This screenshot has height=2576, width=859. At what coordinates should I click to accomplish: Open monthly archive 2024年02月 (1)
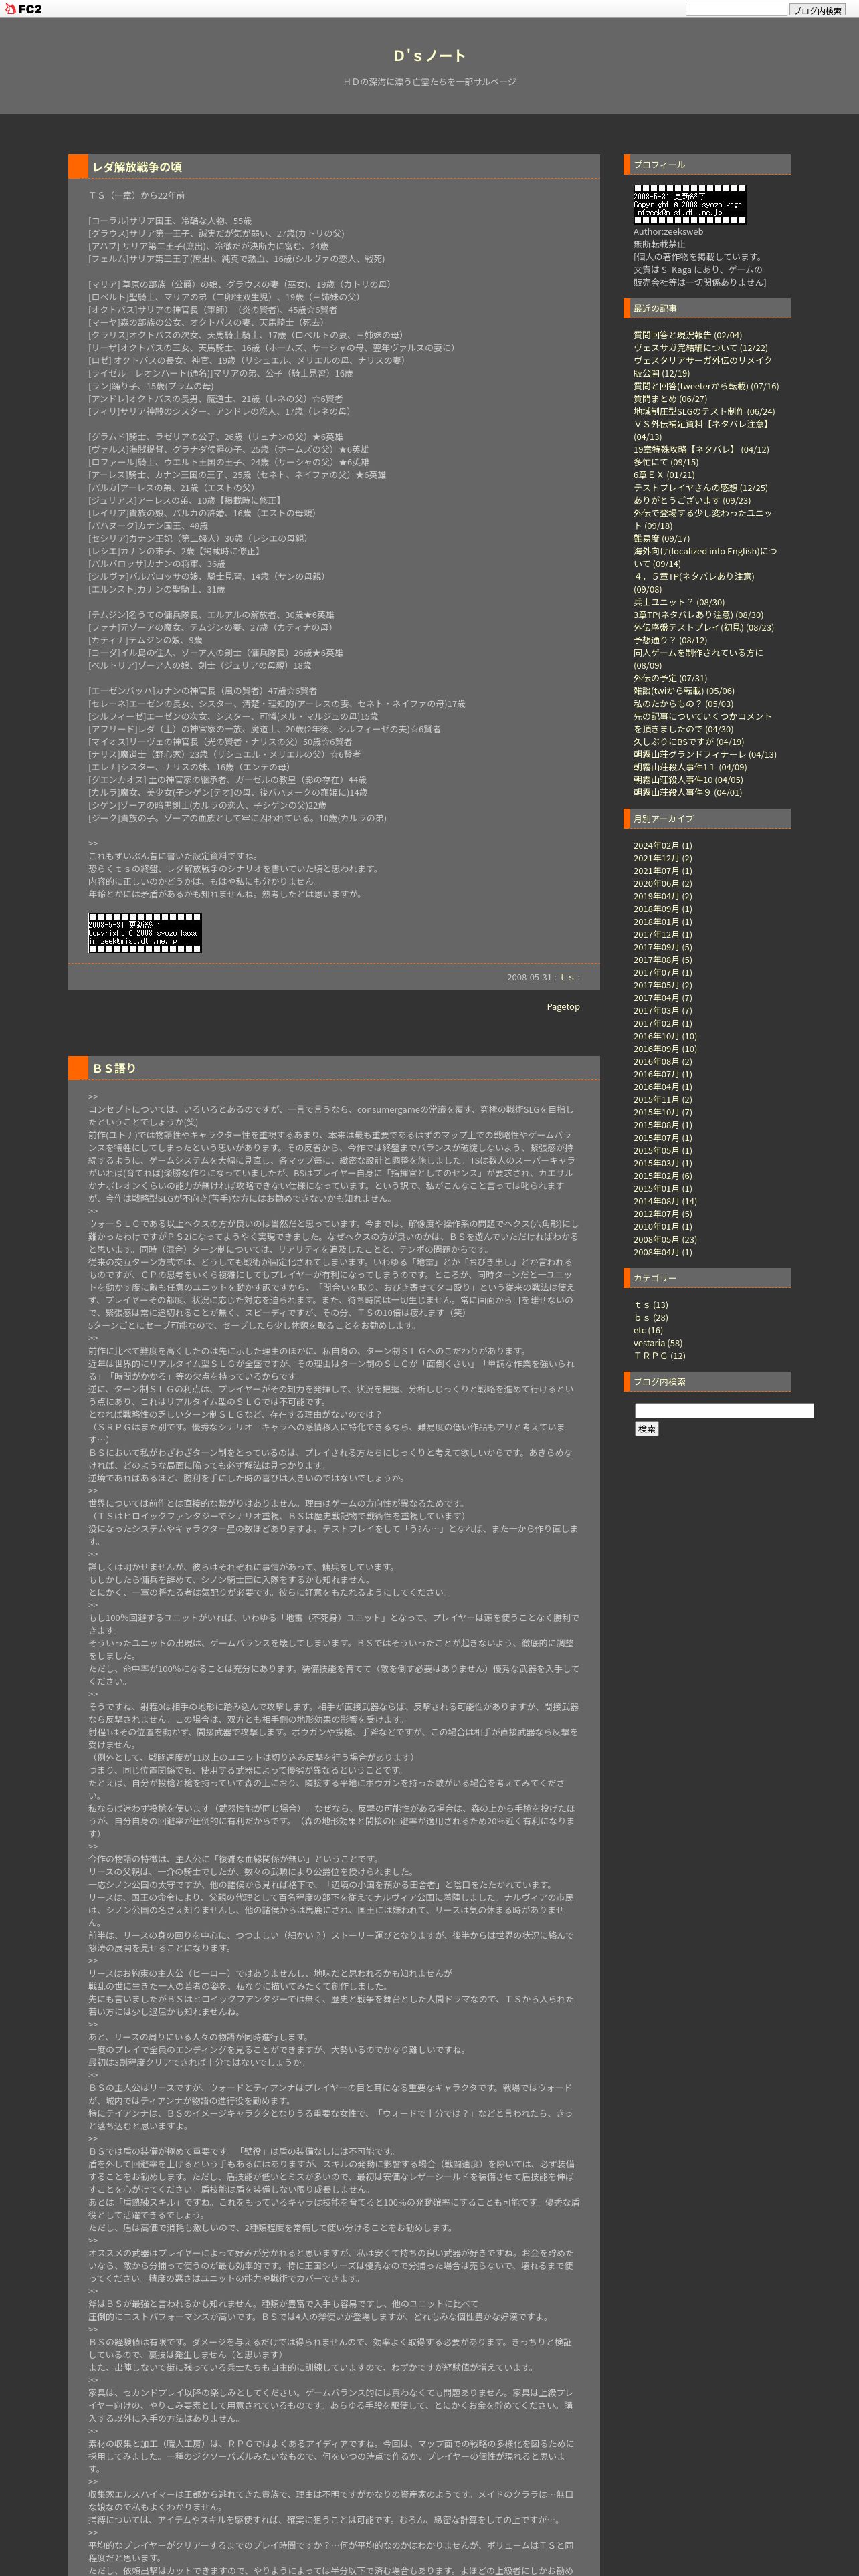tap(662, 846)
